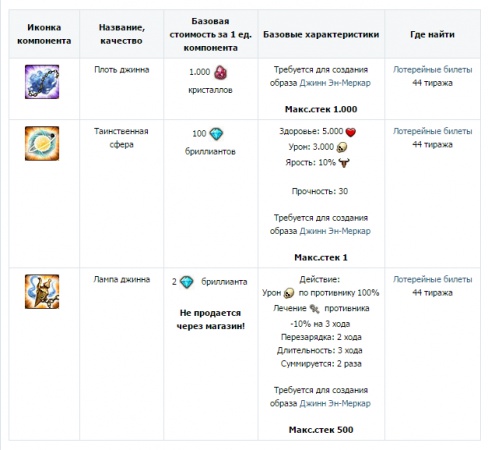
Task: Follow Джинн Эн-Меркар link in first row
Action: pyautogui.click(x=335, y=83)
